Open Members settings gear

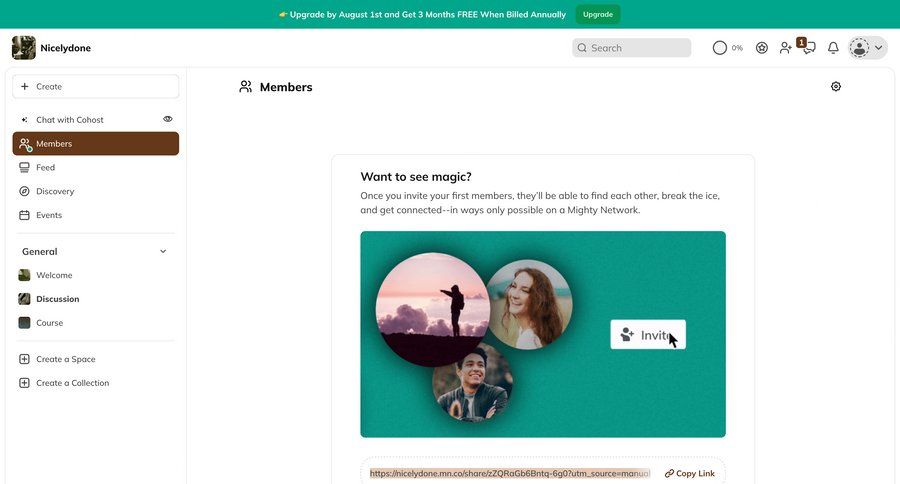tap(836, 87)
